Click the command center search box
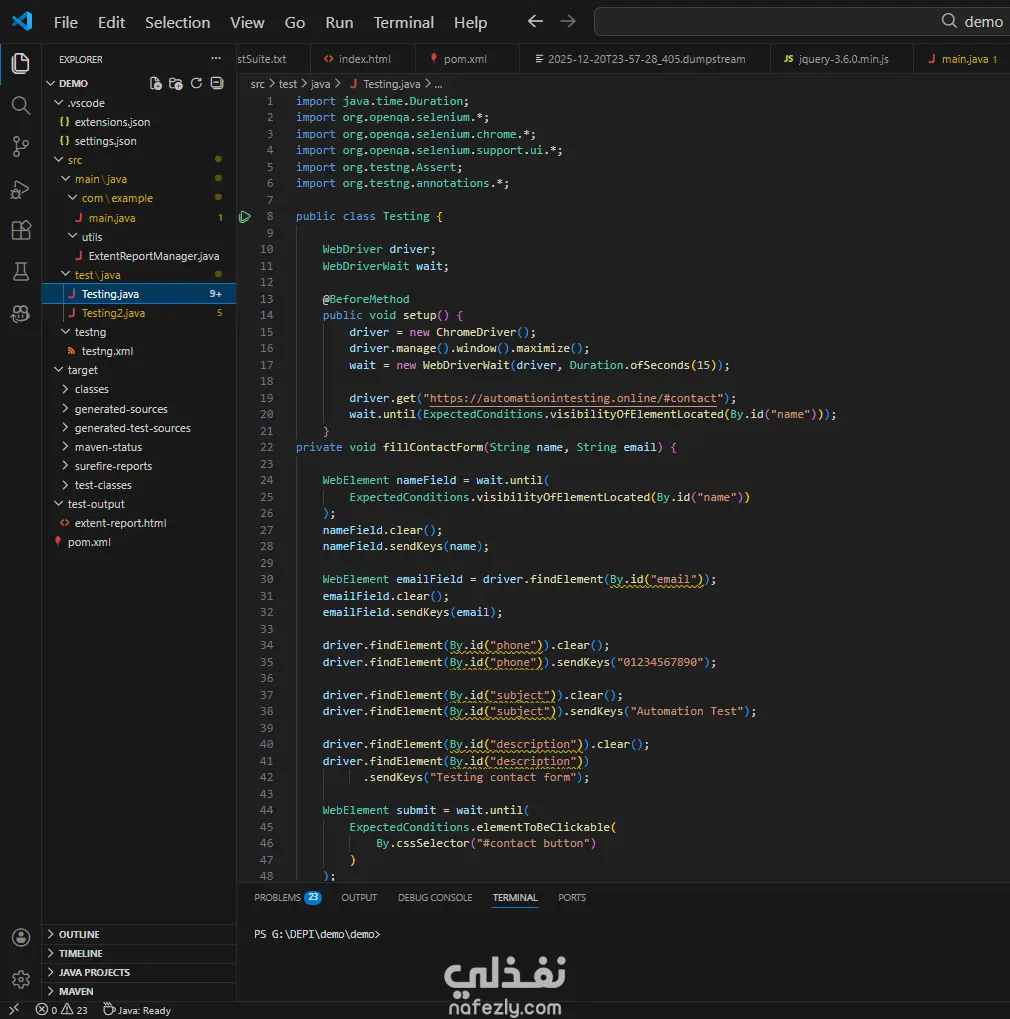 801,21
